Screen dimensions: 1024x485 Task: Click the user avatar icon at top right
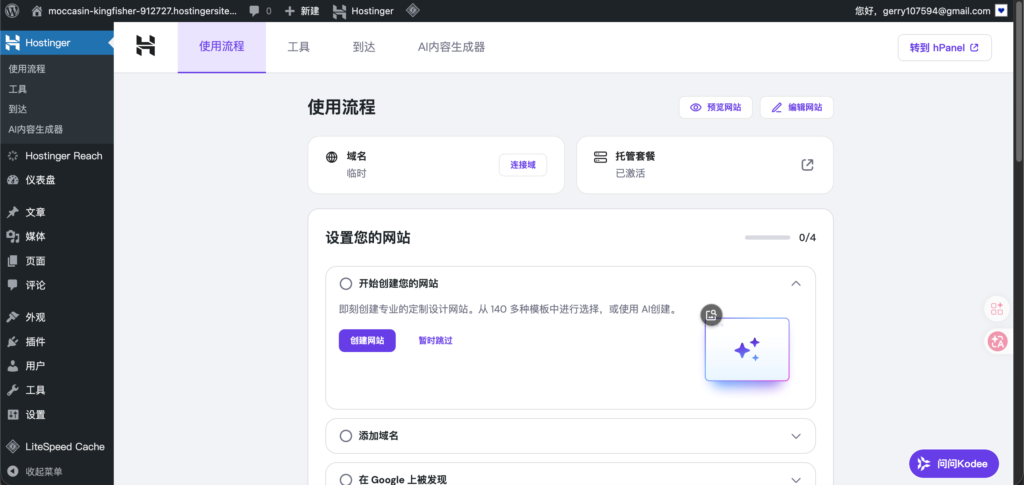(1001, 10)
